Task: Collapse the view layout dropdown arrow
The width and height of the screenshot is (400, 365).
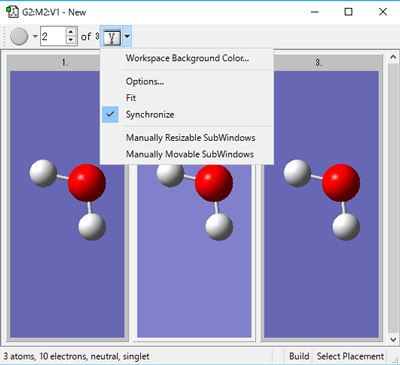Action: point(127,36)
